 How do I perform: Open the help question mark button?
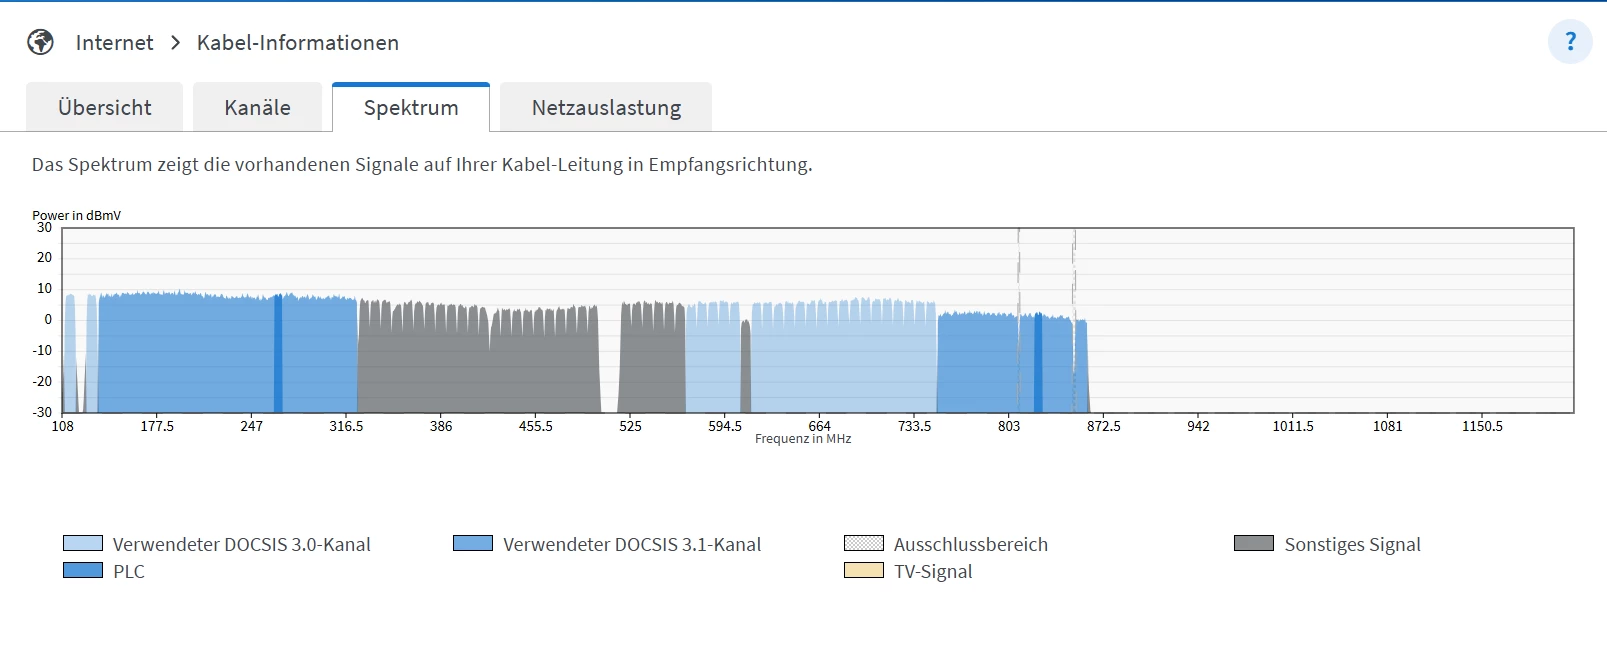1570,42
